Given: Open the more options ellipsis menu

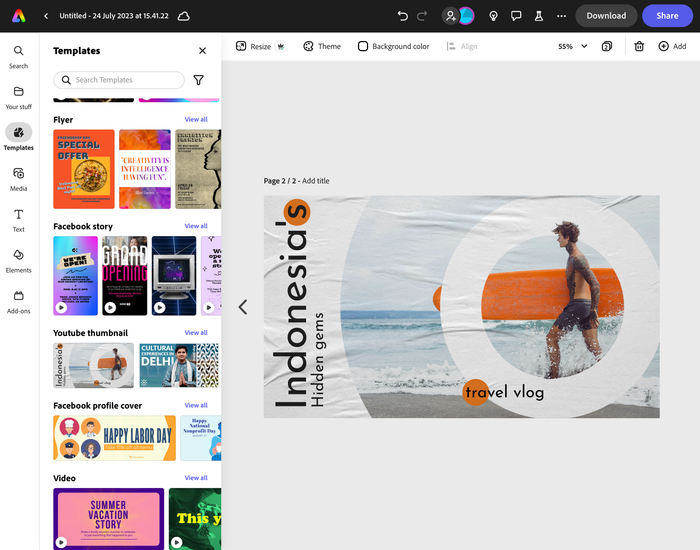Looking at the screenshot, I should click(561, 16).
